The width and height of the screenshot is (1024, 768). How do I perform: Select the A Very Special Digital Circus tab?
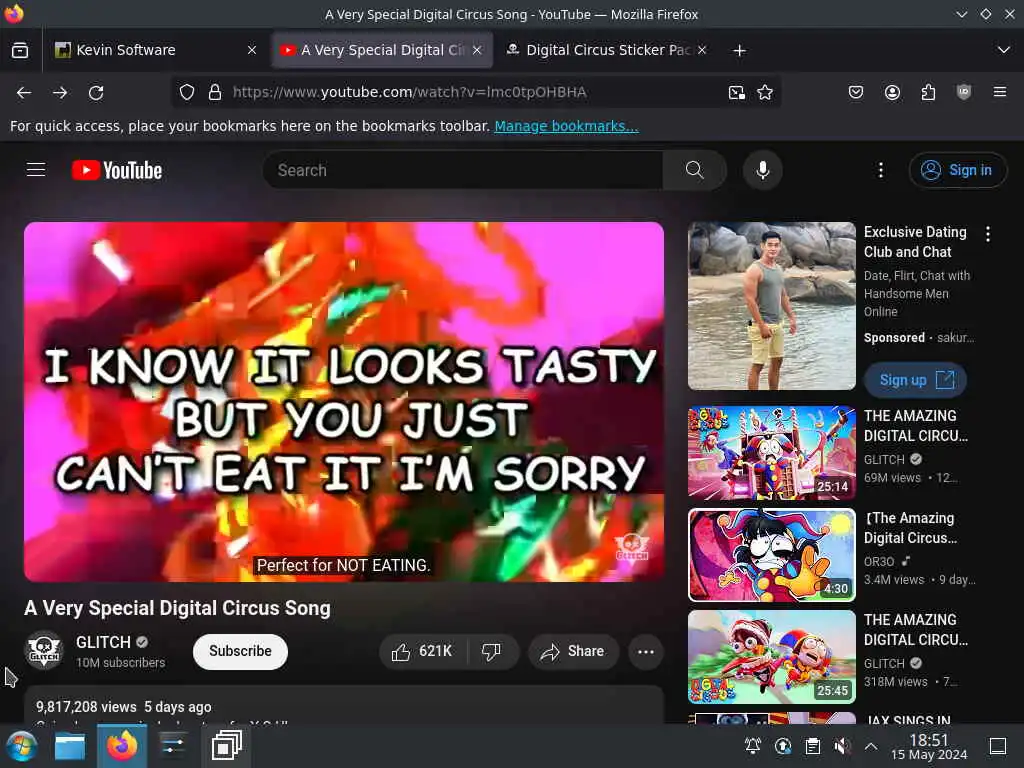381,50
